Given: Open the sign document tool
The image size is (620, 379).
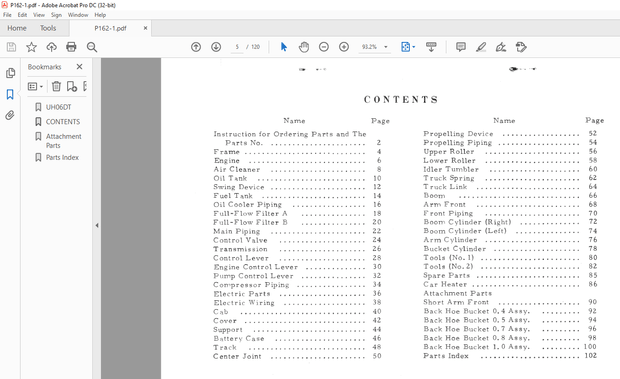Looking at the screenshot, I should pyautogui.click(x=501, y=47).
